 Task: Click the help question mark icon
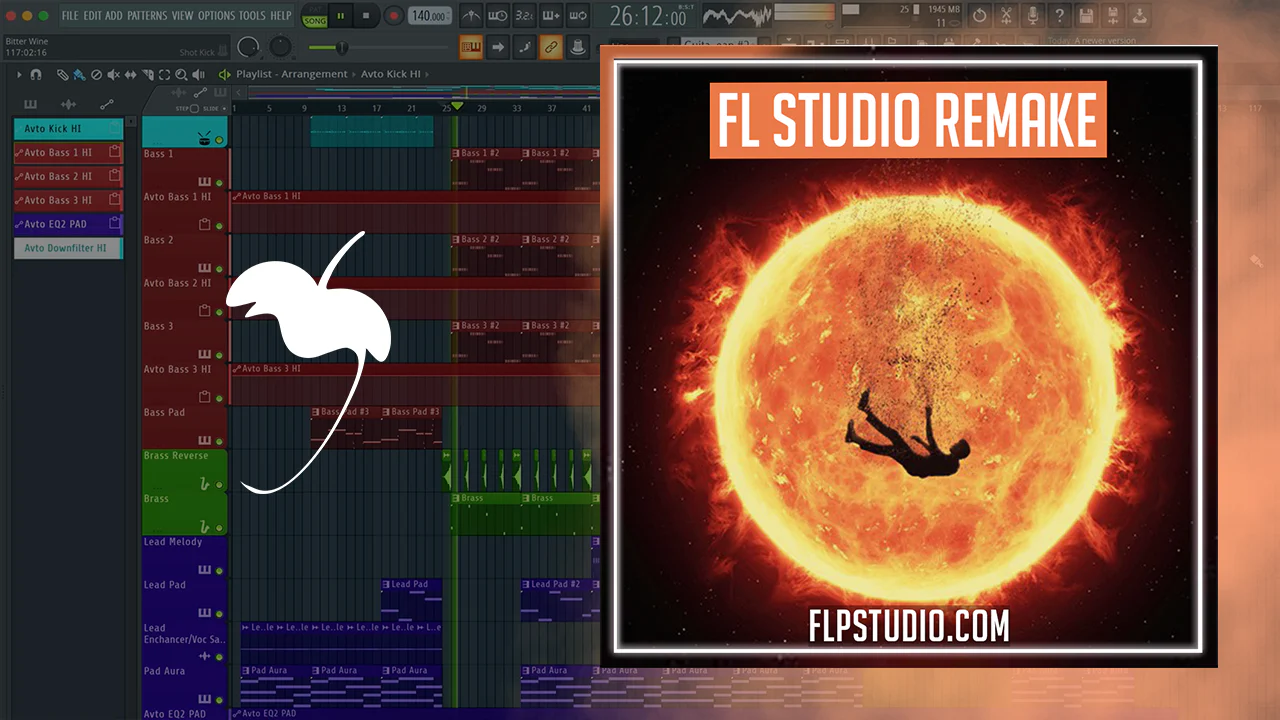(x=1061, y=16)
